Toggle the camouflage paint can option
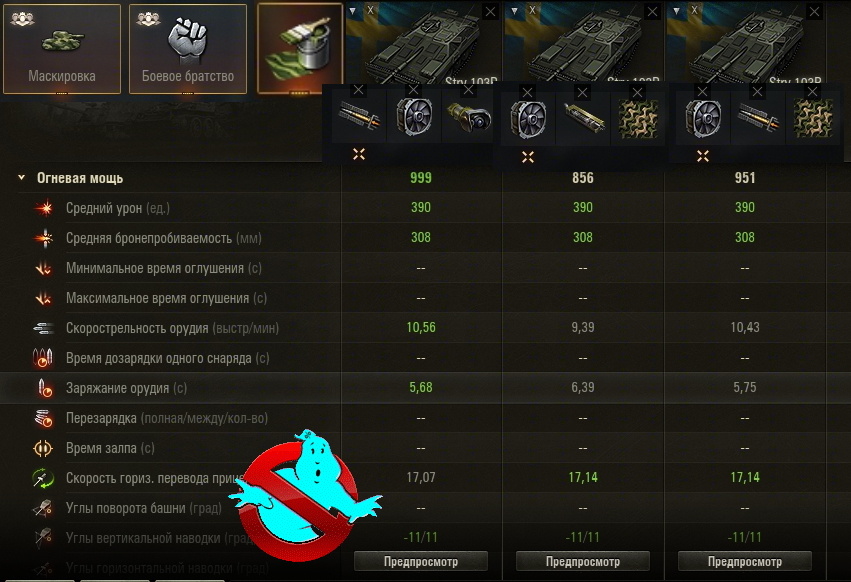Viewport: 851px width, 582px height. point(300,48)
